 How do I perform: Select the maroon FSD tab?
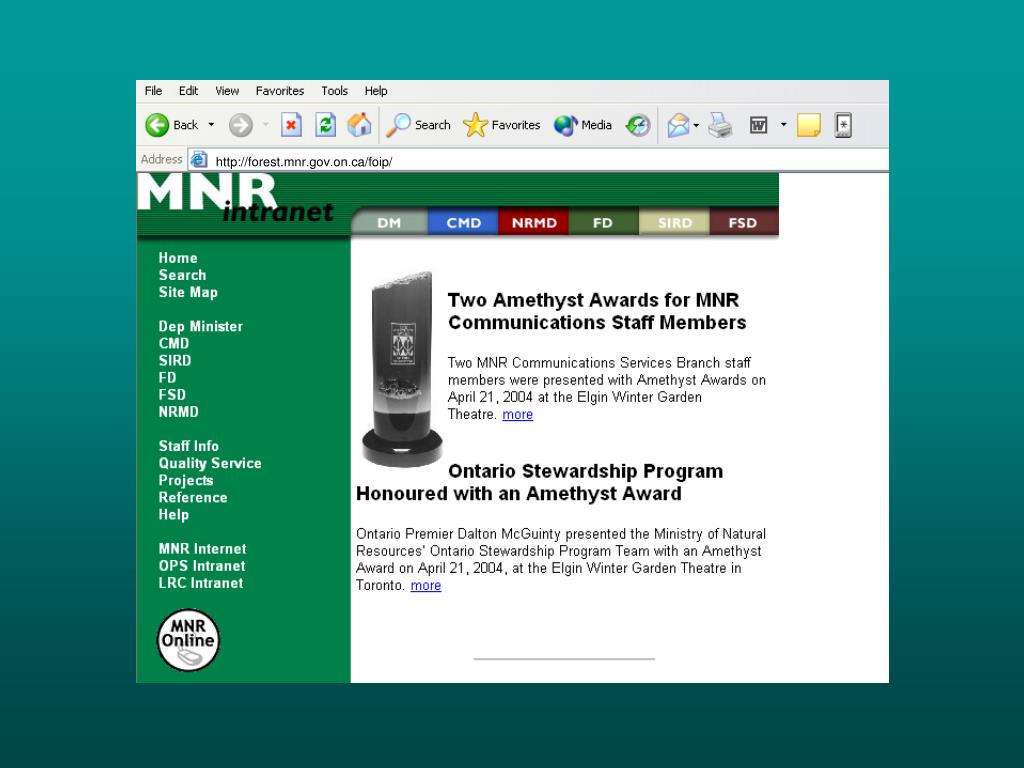tap(743, 222)
